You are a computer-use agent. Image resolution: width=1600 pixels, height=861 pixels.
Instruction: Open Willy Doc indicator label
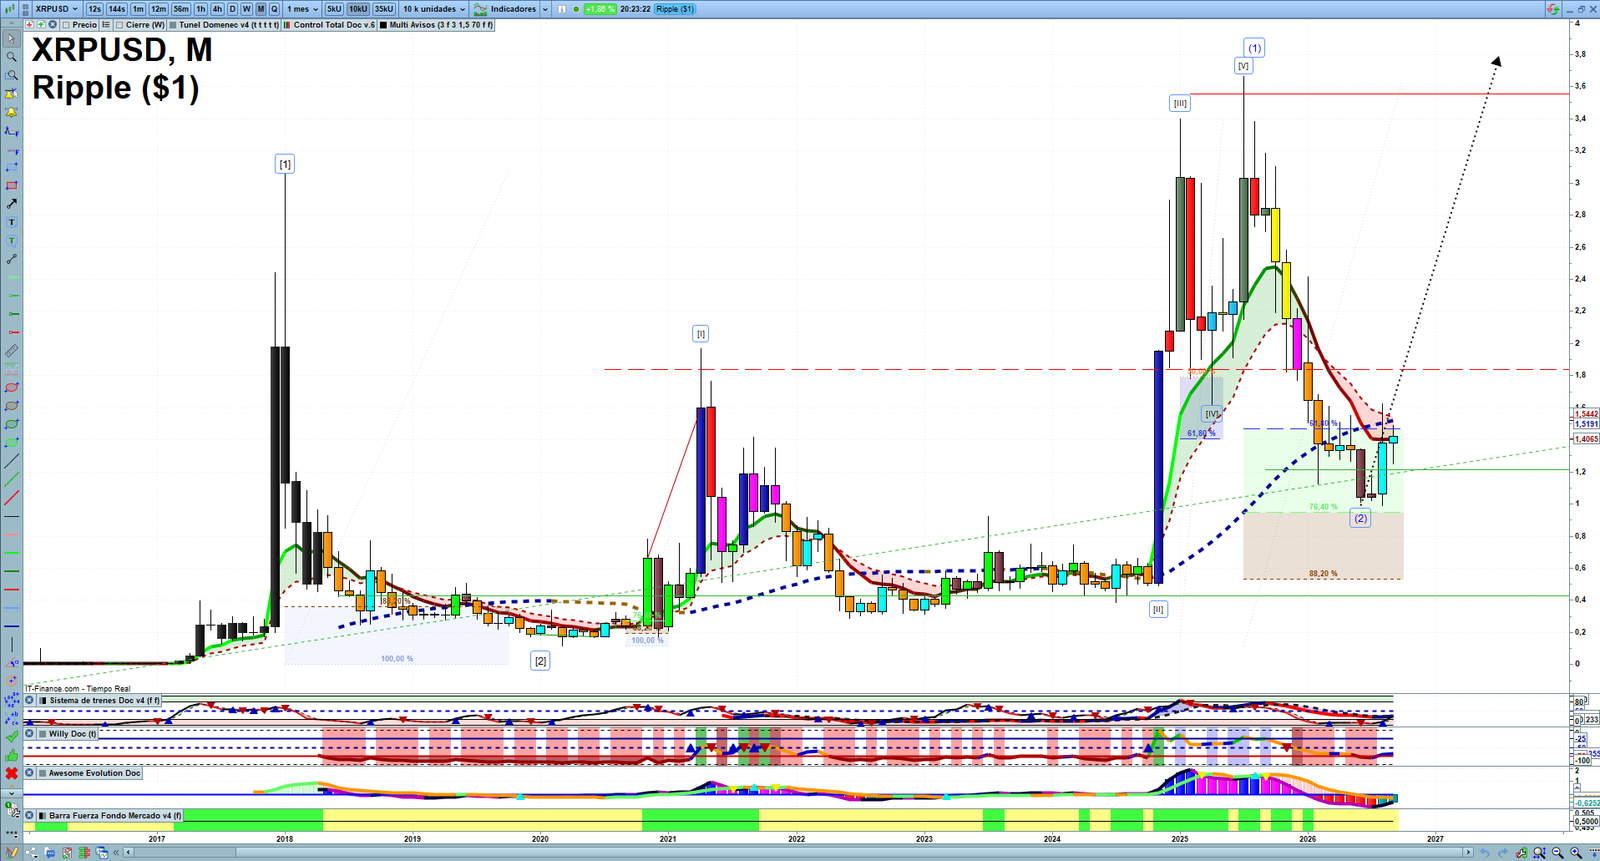point(68,733)
